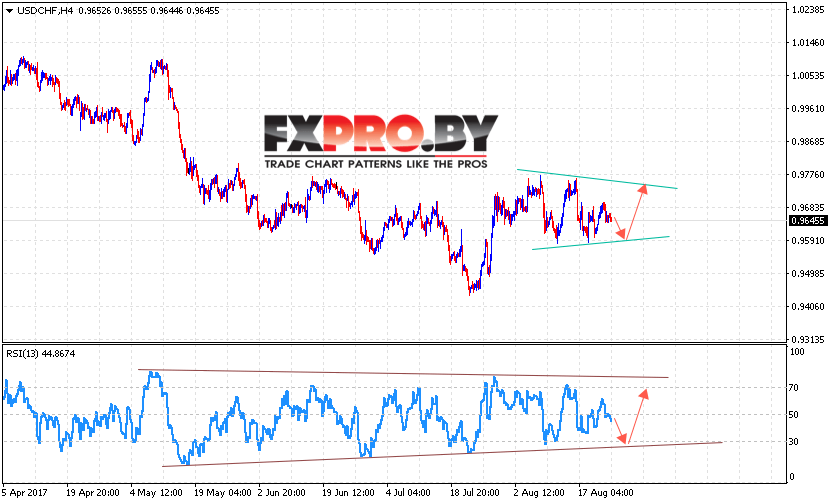Image resolution: width=829 pixels, height=504 pixels.
Task: Select the upper brown RSI trendline
Action: pos(403,373)
